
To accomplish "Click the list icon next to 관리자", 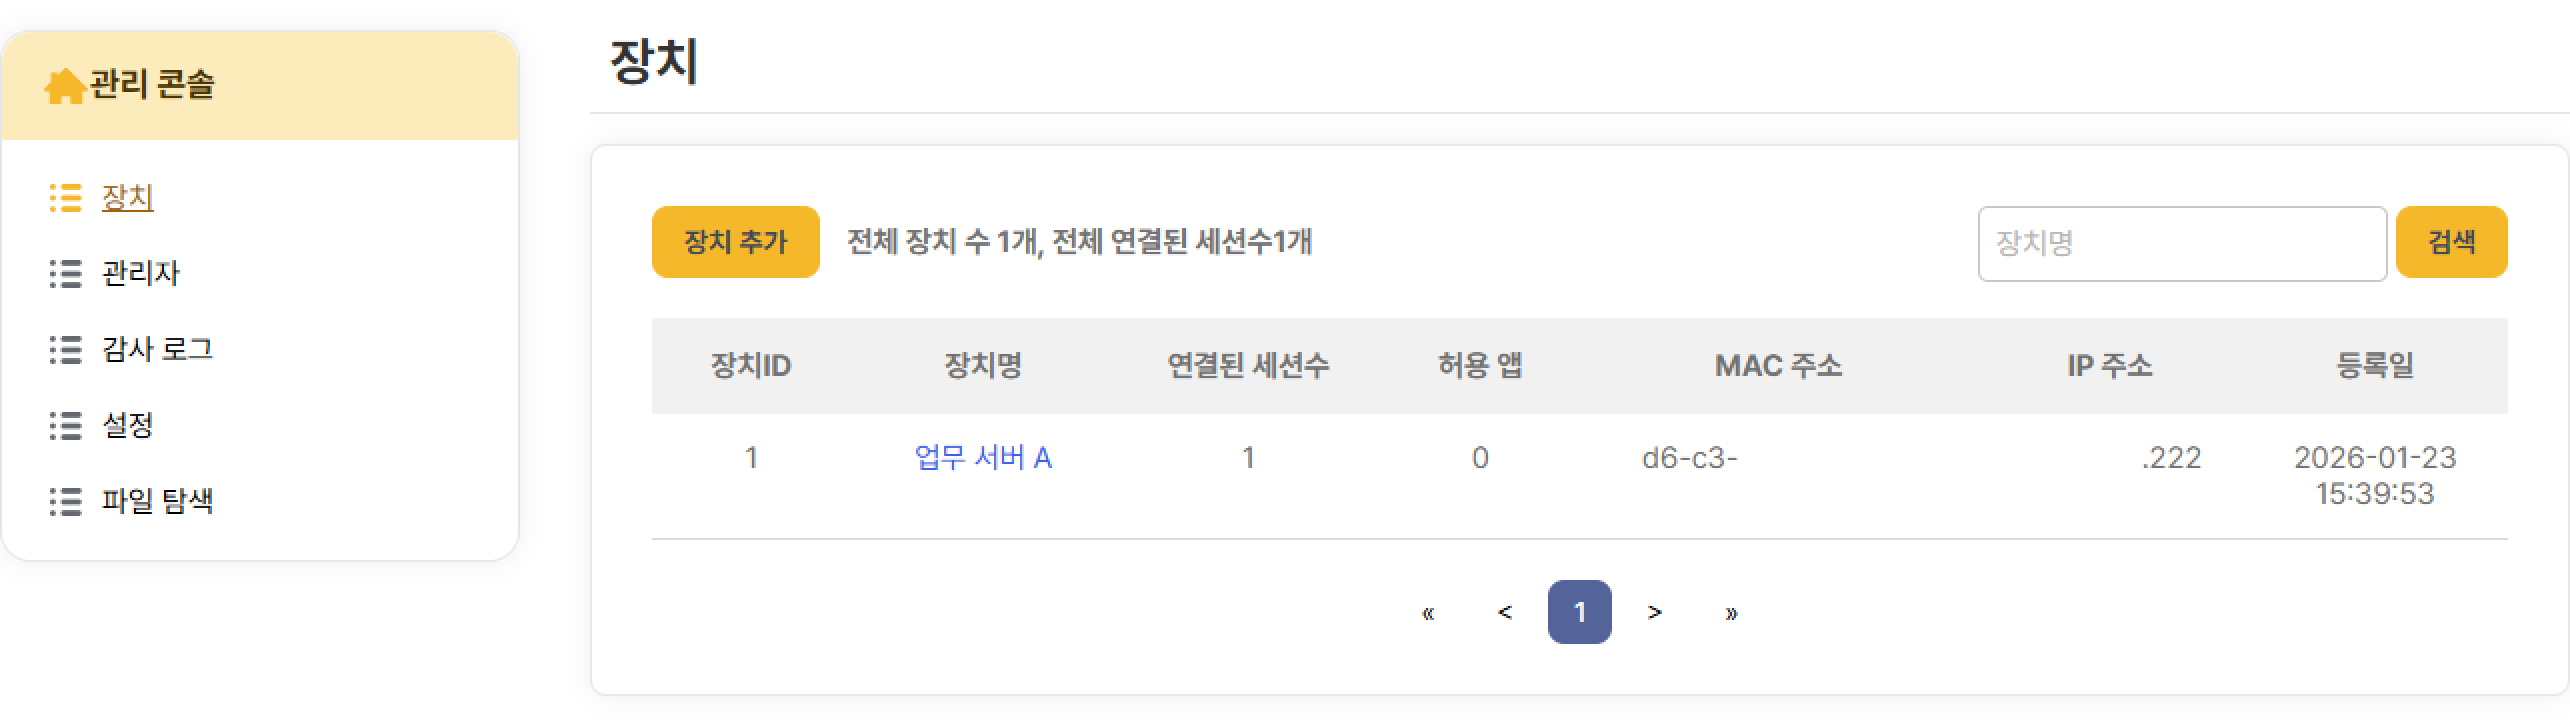I will [x=66, y=274].
